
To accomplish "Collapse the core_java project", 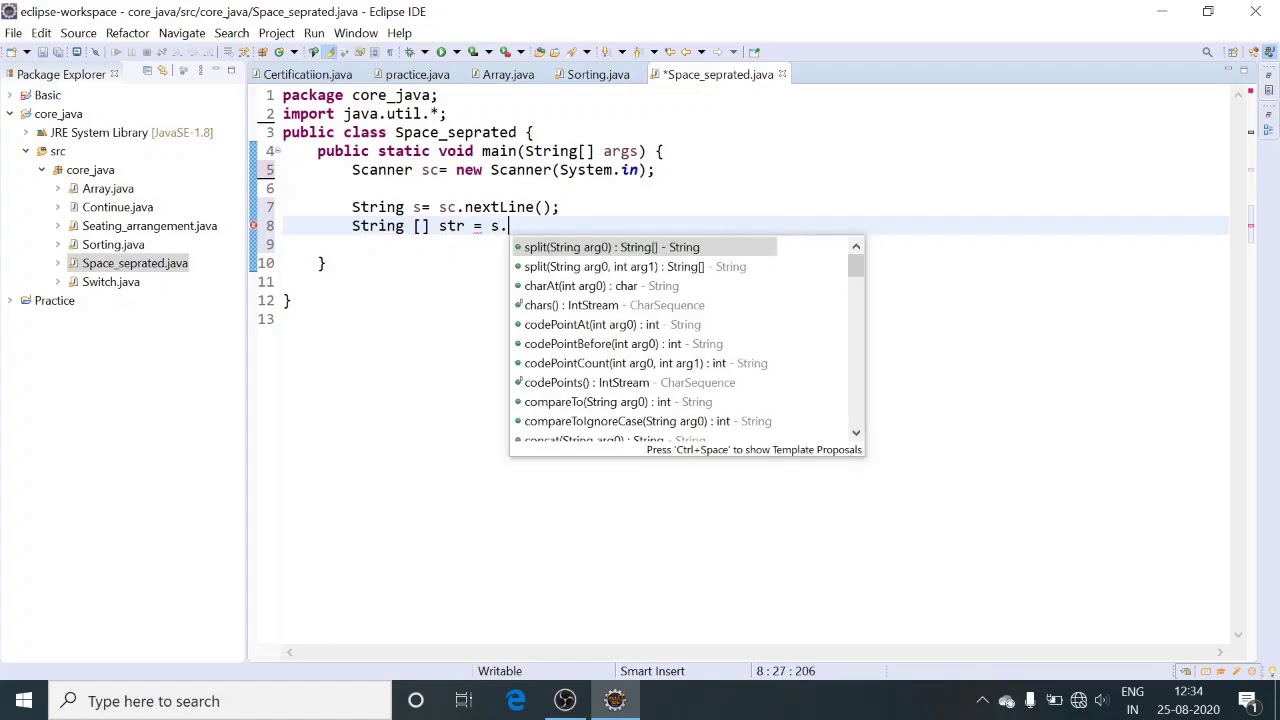I will point(10,114).
